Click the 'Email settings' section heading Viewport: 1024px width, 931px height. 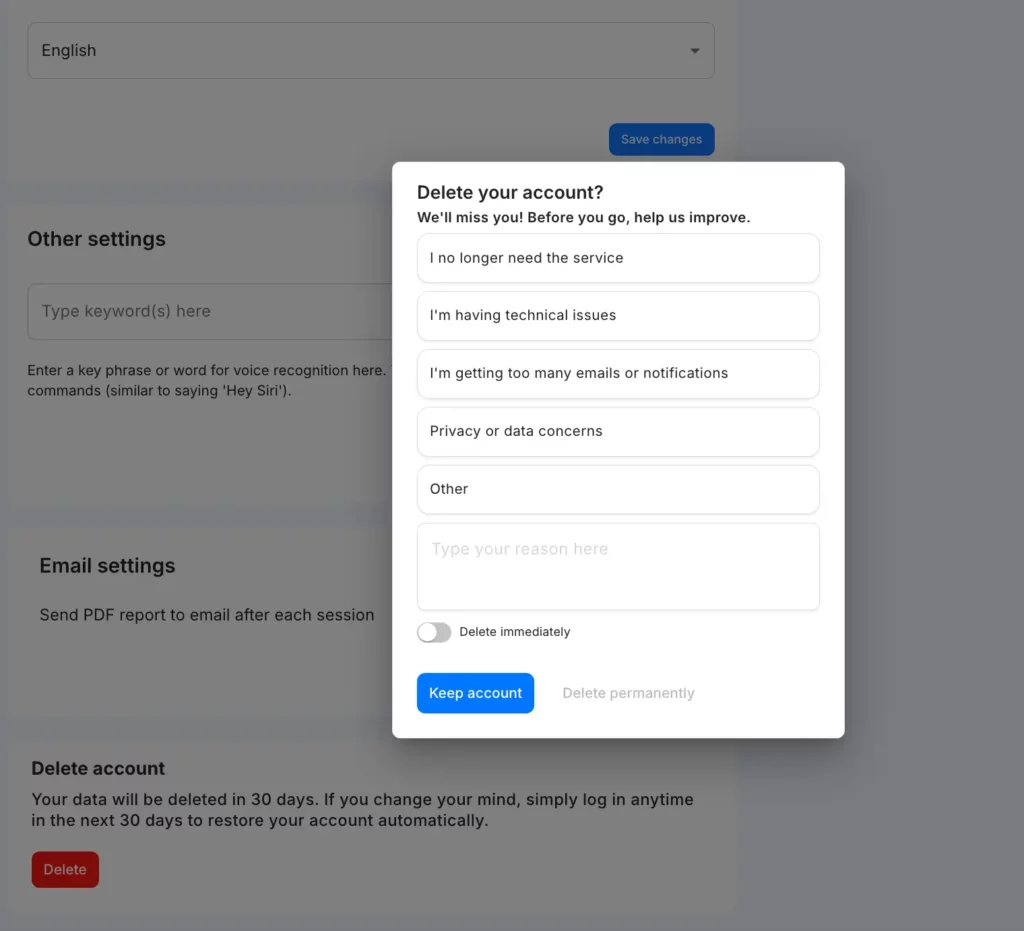coord(107,566)
